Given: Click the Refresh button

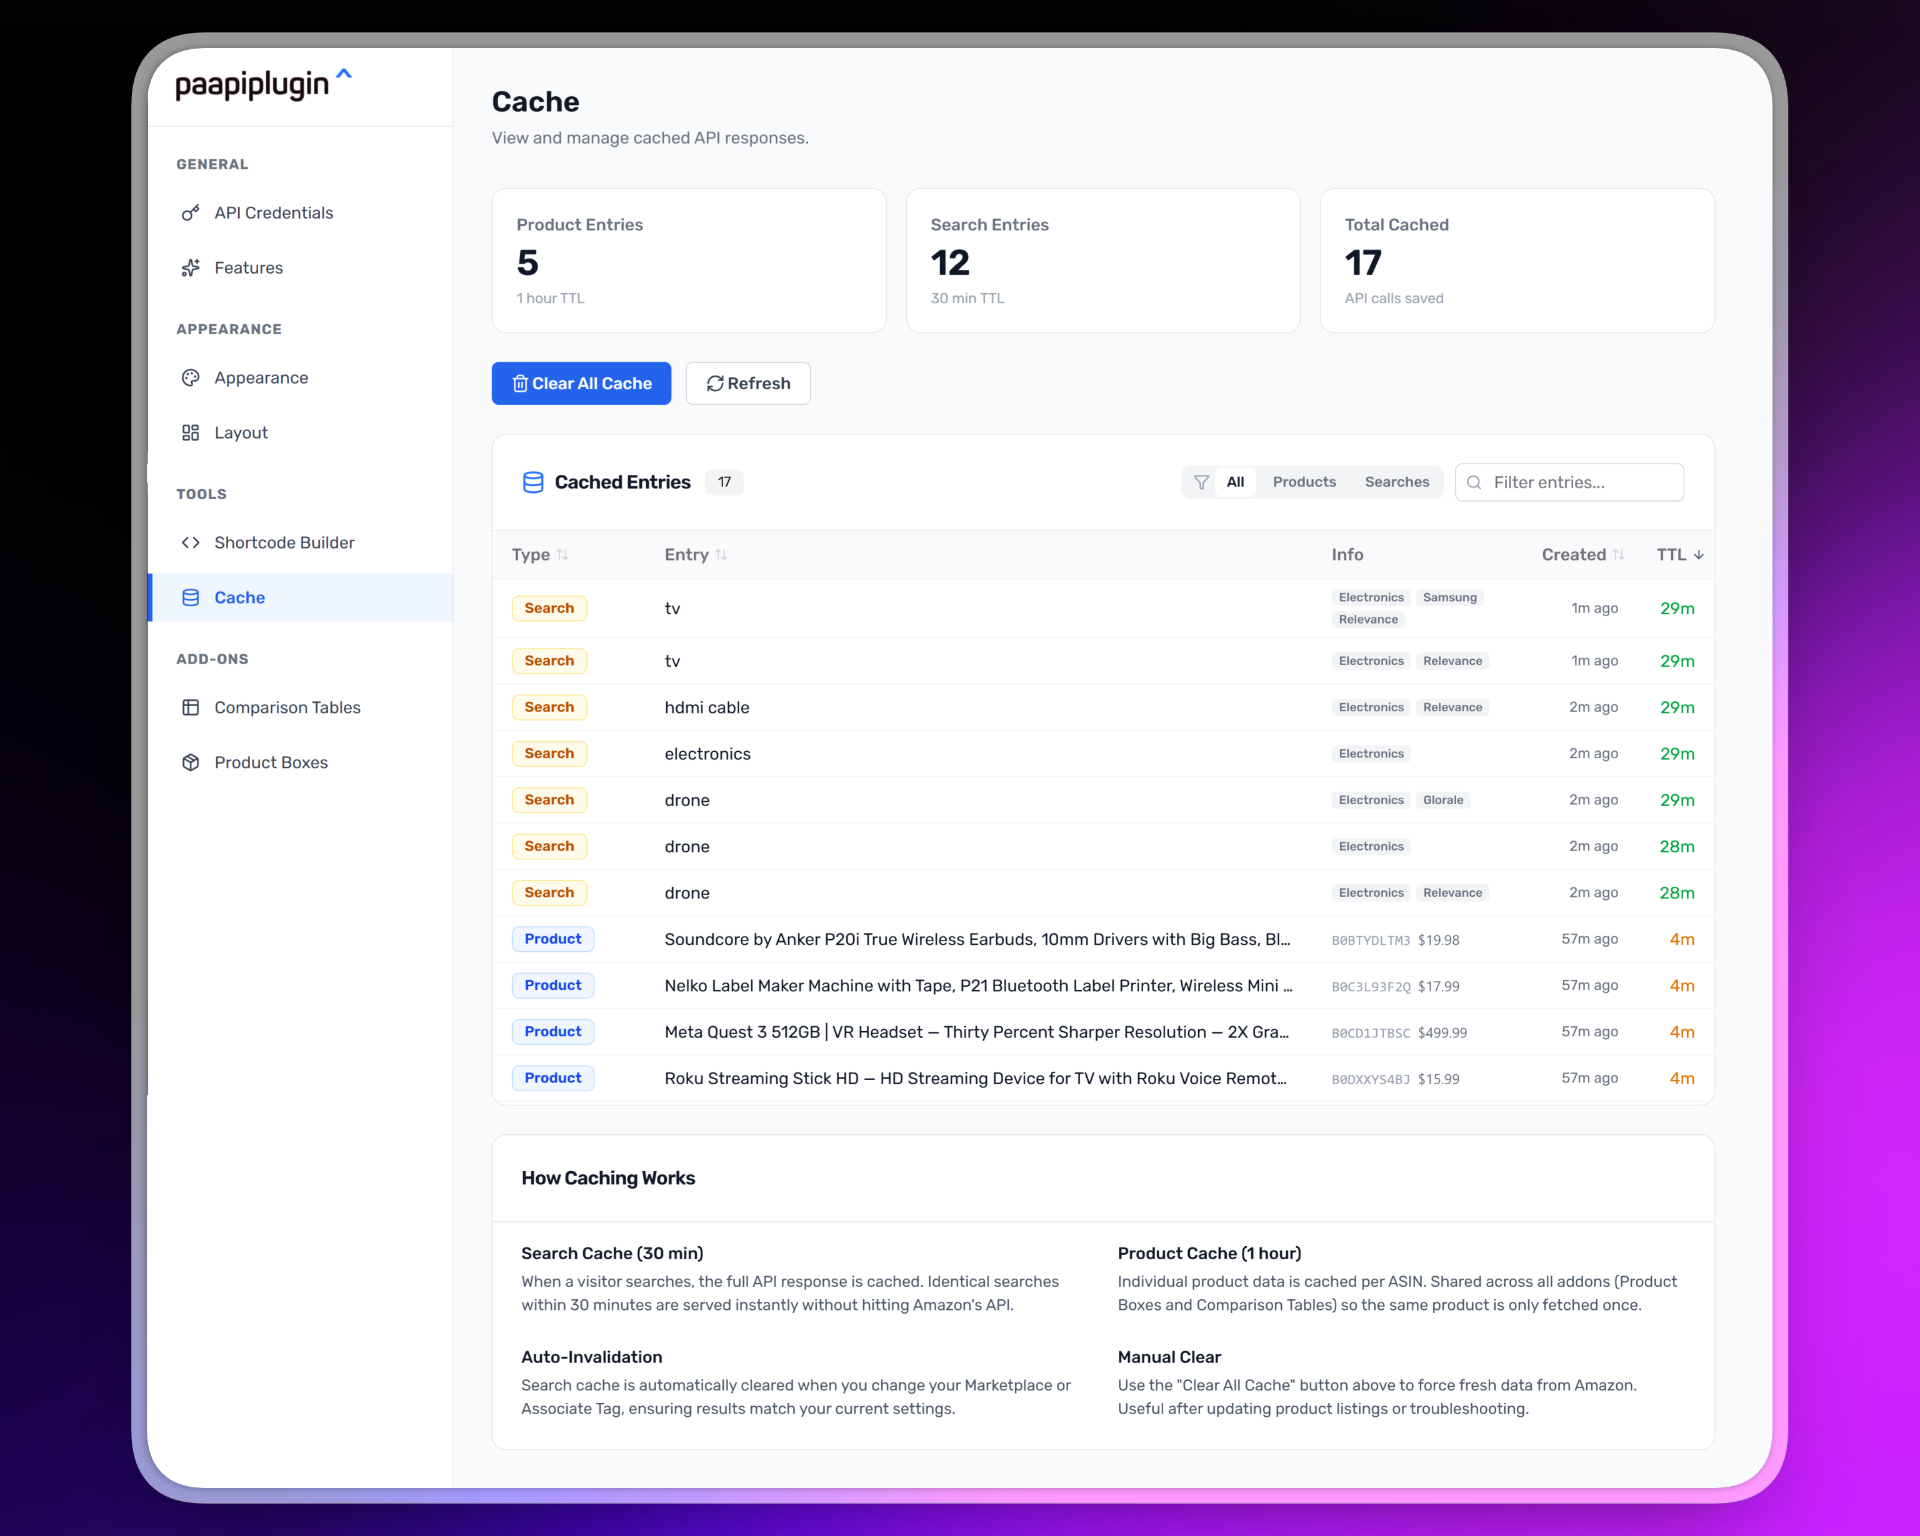Looking at the screenshot, I should click(748, 384).
